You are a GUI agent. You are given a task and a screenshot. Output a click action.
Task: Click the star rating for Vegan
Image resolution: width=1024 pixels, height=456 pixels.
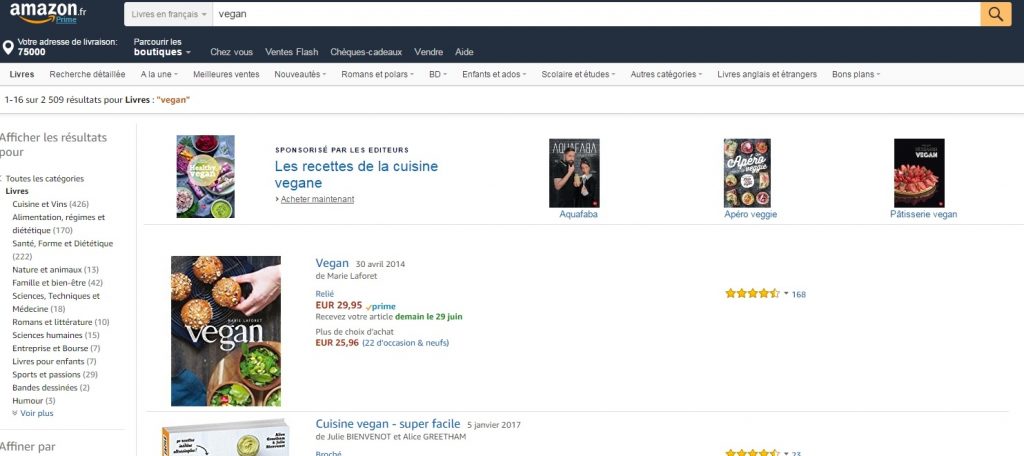click(752, 294)
